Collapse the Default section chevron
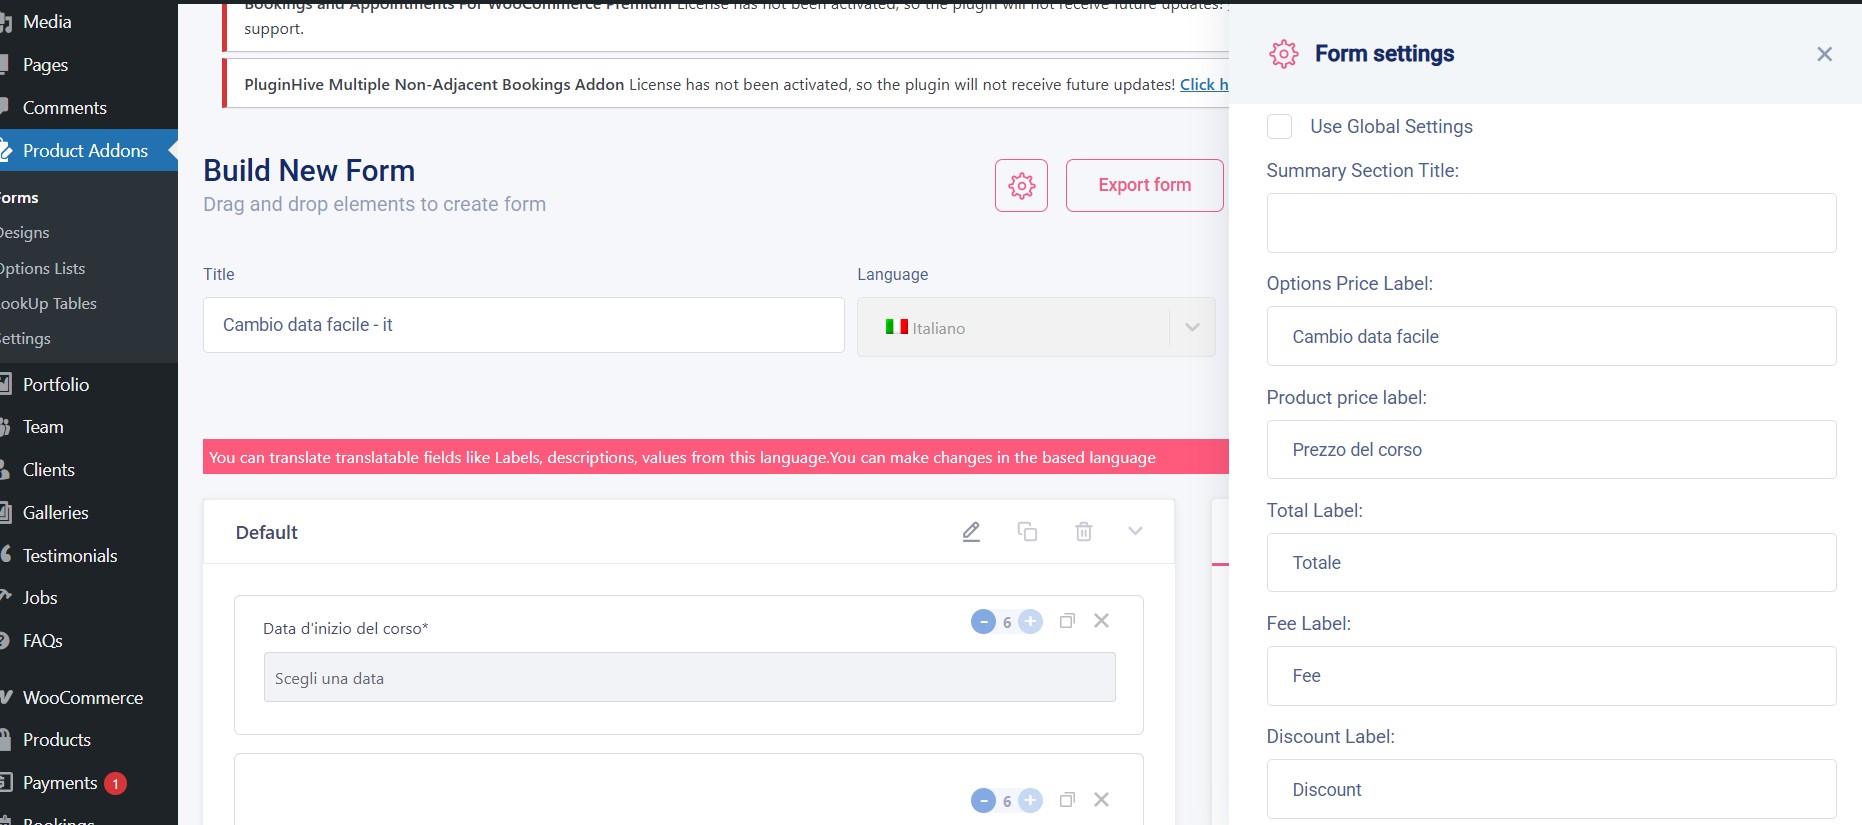This screenshot has height=825, width=1862. coord(1135,531)
